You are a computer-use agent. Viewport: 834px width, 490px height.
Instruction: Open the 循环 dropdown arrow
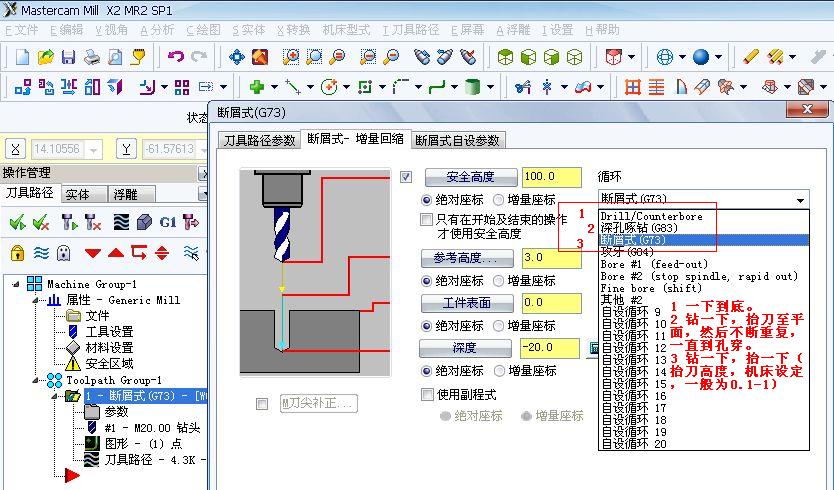tap(800, 200)
